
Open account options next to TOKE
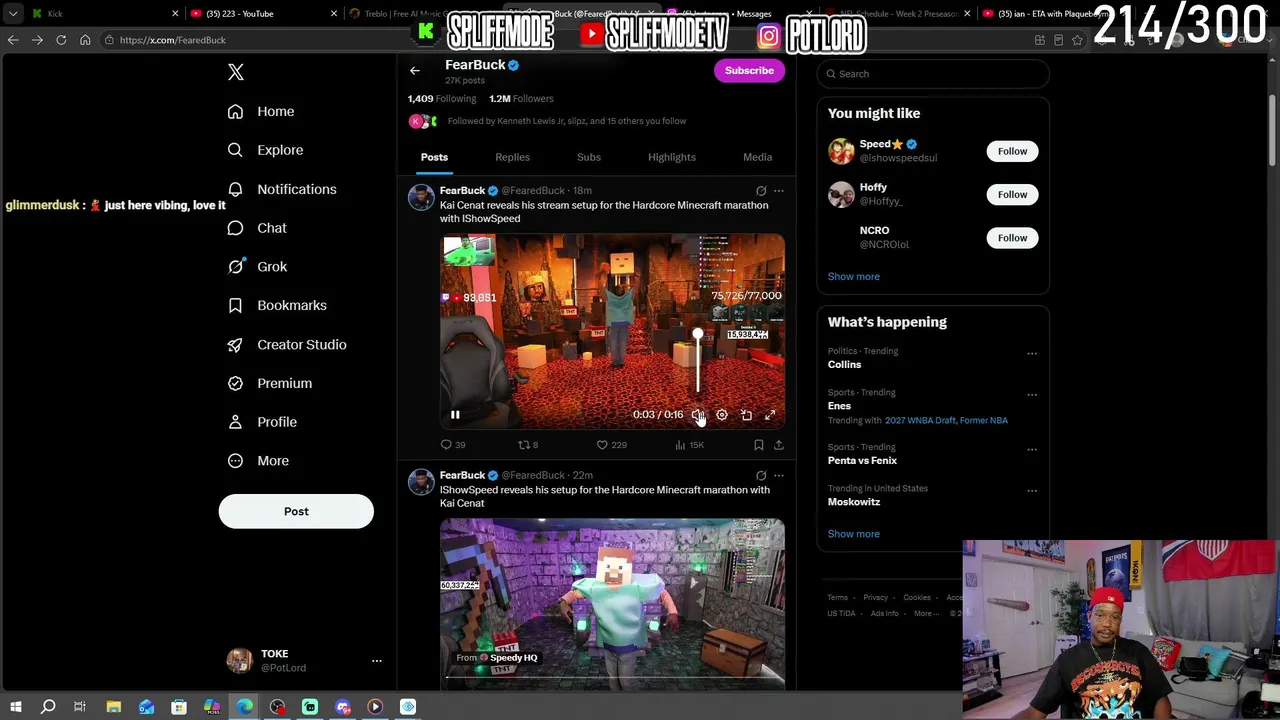click(x=377, y=661)
